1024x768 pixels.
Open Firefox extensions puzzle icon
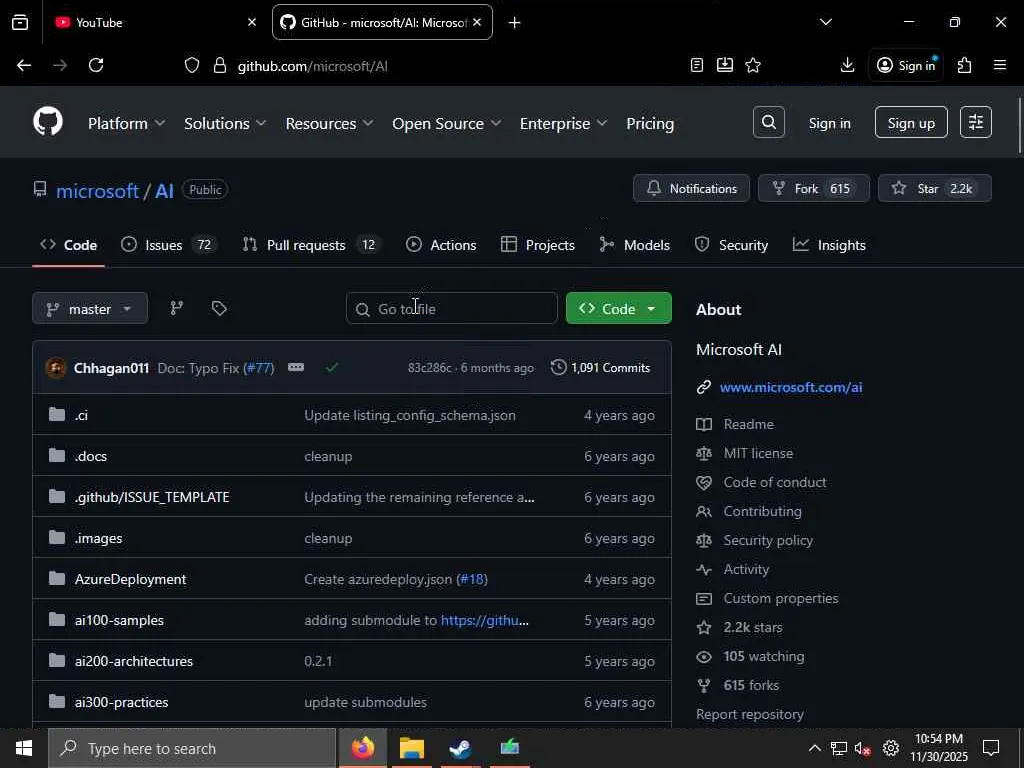point(965,65)
